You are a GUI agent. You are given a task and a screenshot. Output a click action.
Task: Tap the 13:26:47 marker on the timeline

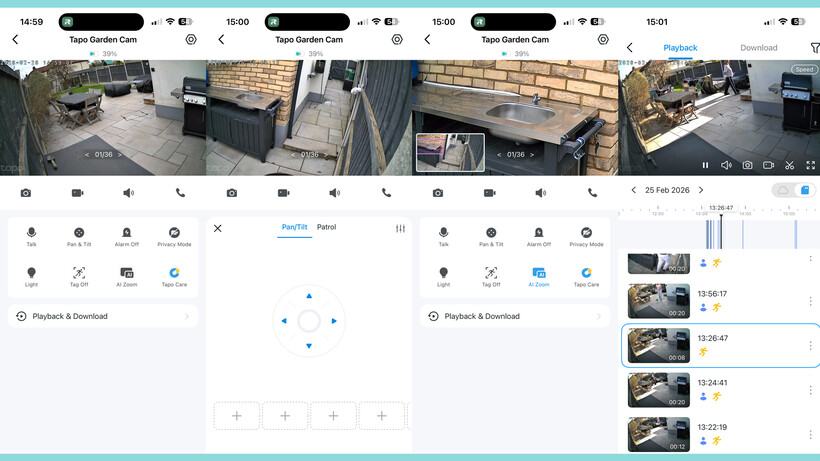click(x=721, y=208)
